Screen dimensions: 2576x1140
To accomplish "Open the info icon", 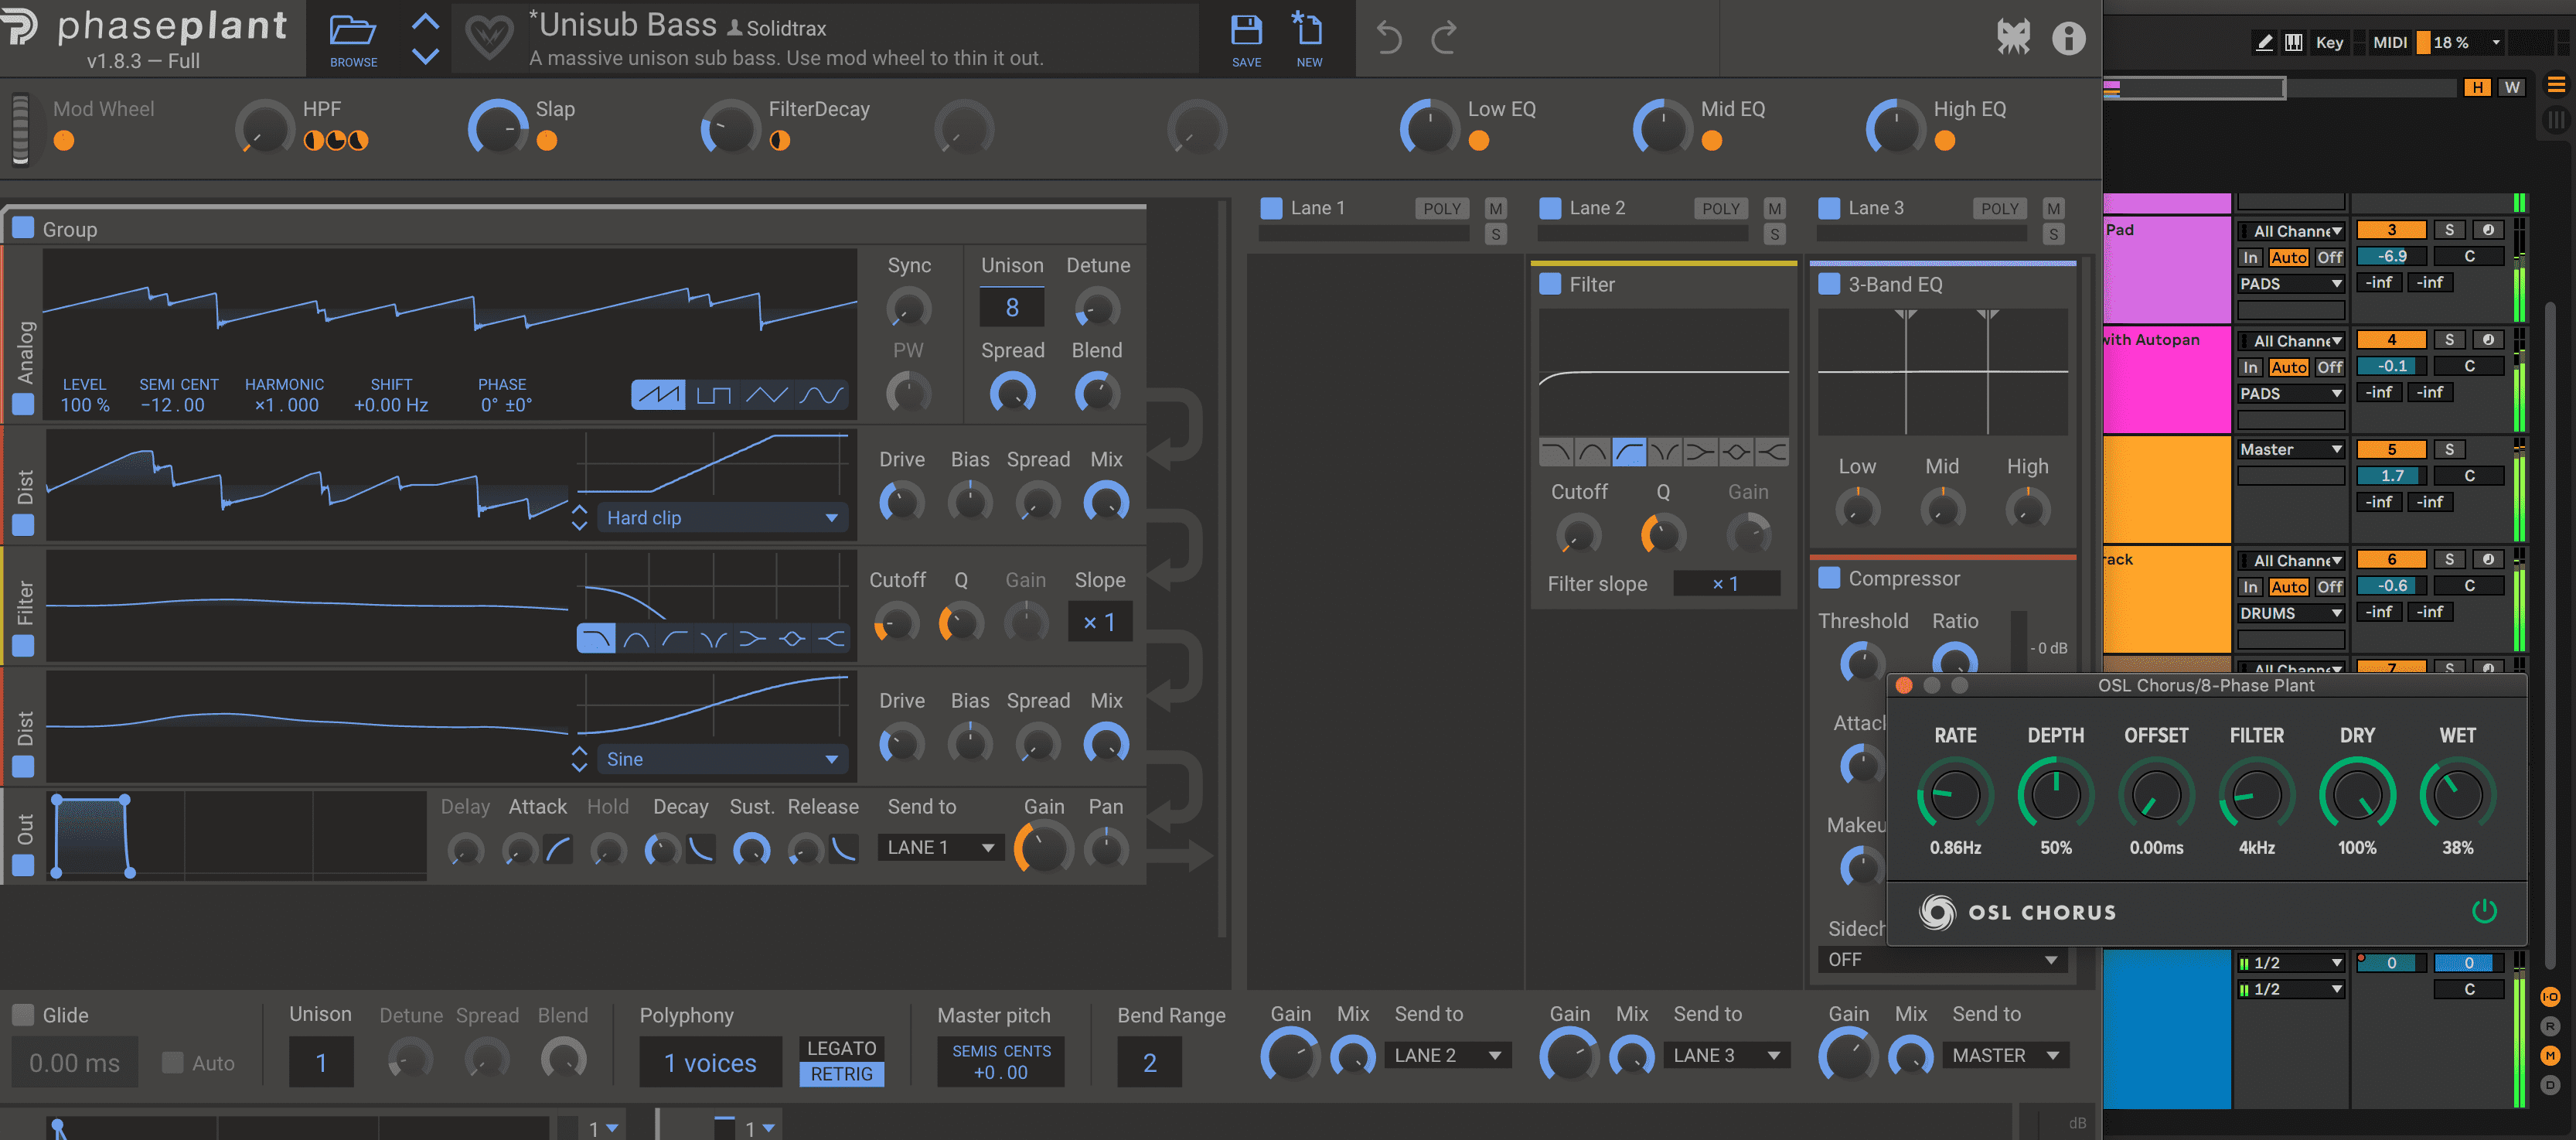I will tap(2068, 38).
